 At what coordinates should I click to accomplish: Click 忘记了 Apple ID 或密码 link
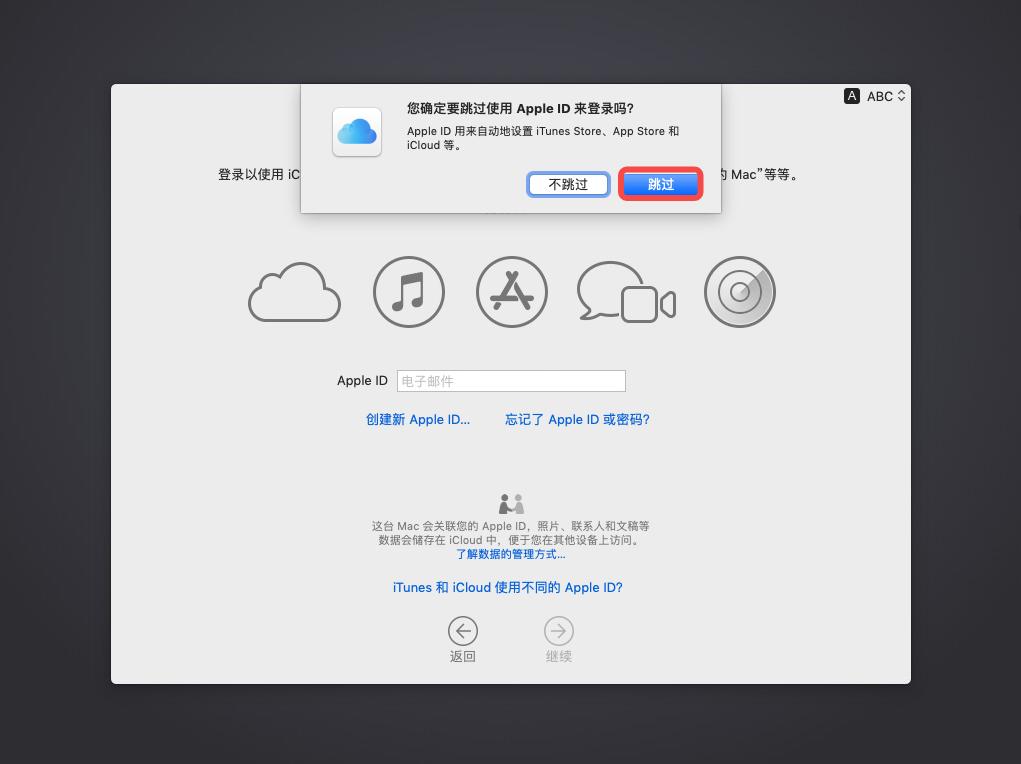pos(577,420)
